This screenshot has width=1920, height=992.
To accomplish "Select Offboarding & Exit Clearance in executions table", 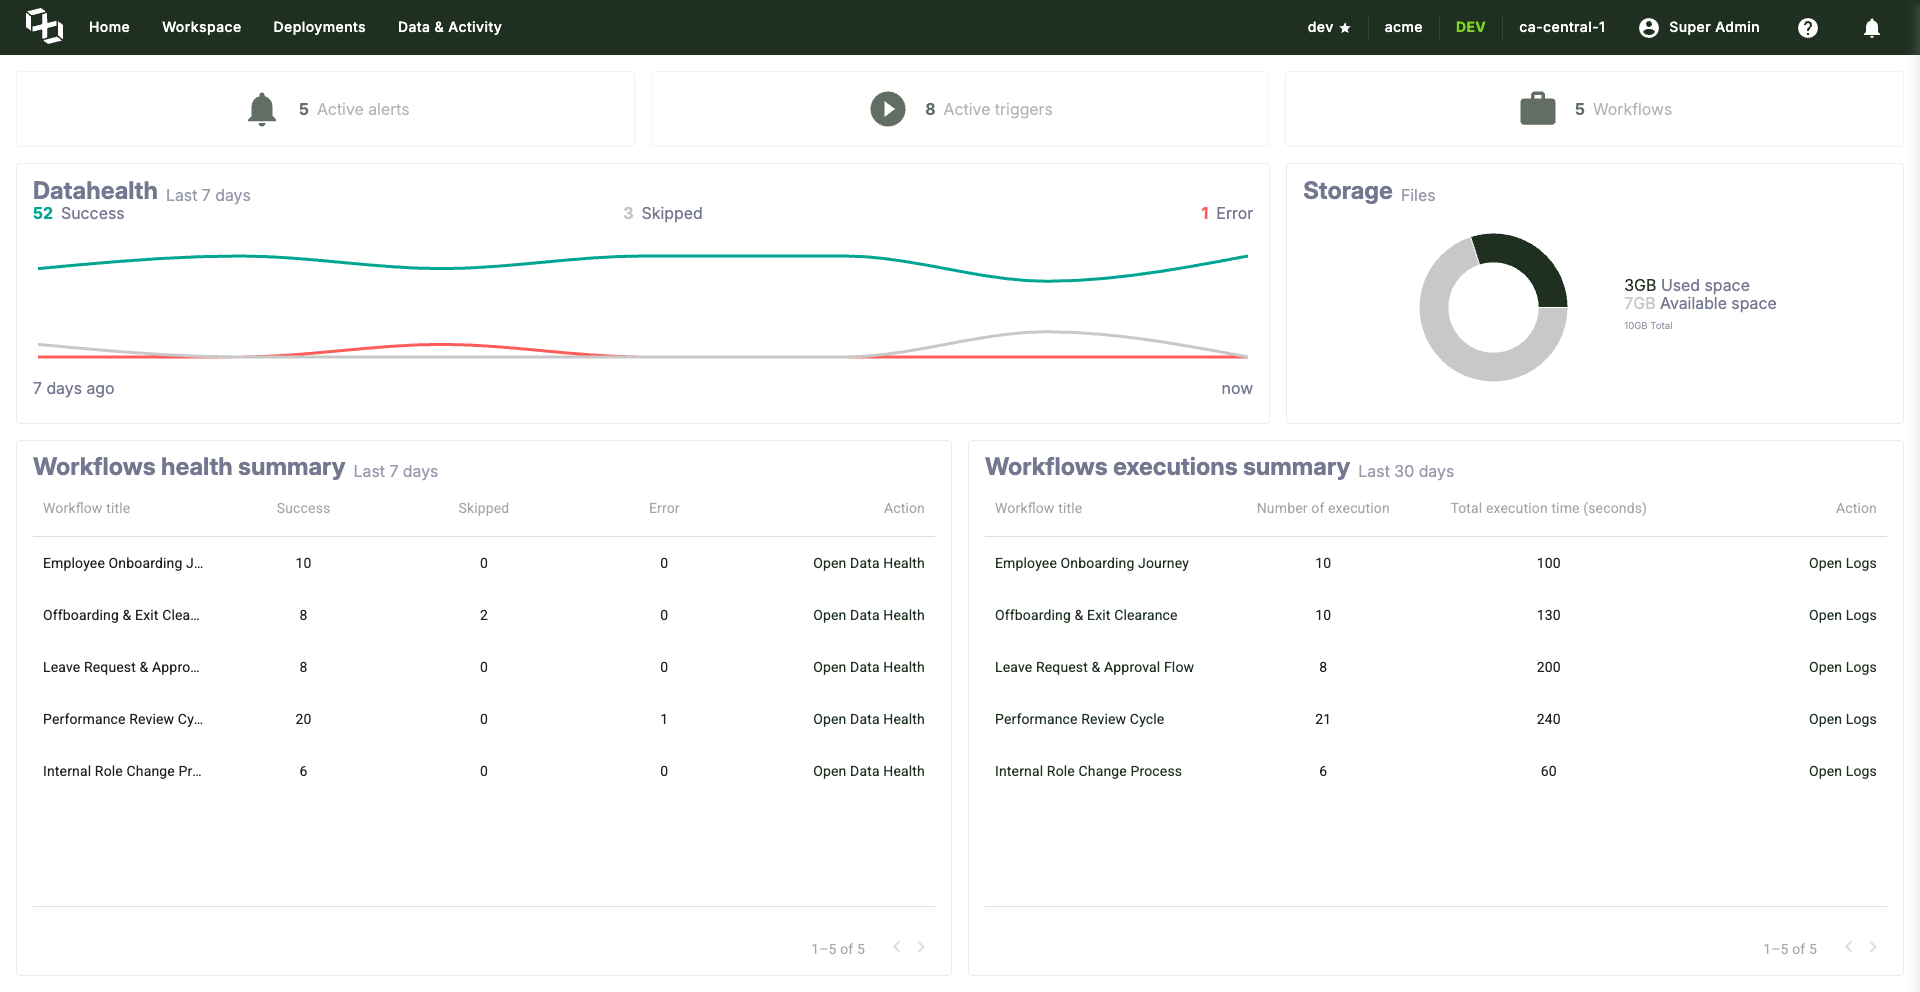I will coord(1086,615).
